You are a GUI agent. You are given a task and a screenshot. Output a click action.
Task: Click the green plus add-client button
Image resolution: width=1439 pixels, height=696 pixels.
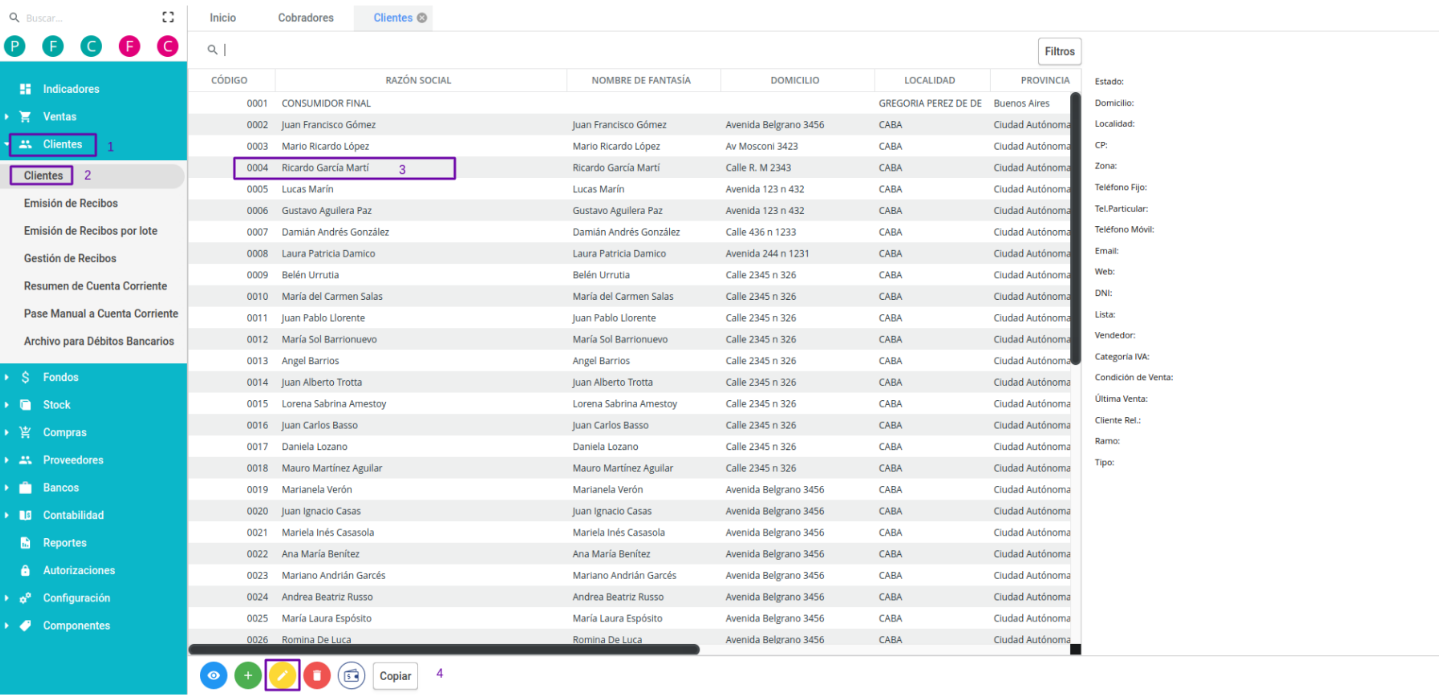[248, 676]
